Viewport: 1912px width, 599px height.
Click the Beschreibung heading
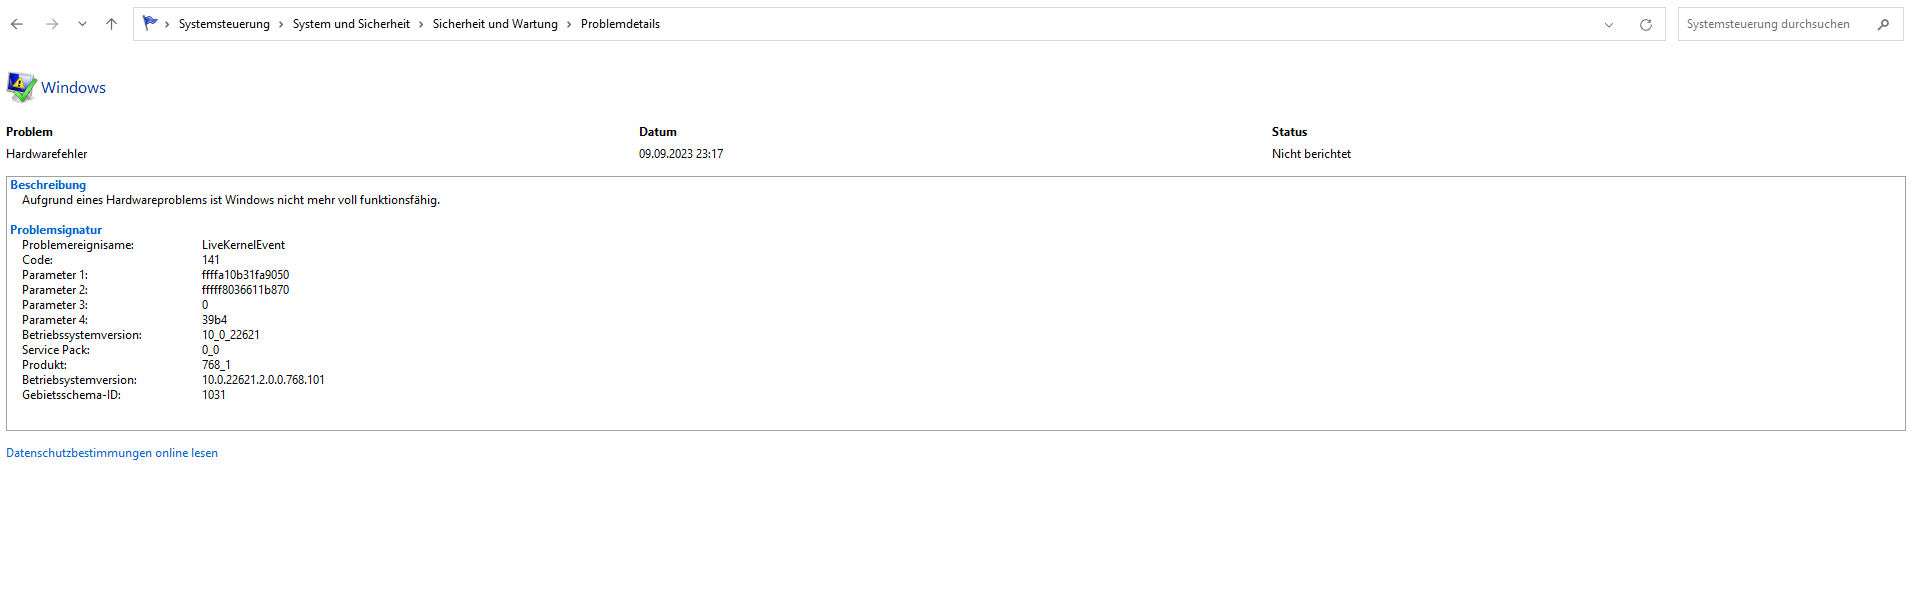pos(48,185)
